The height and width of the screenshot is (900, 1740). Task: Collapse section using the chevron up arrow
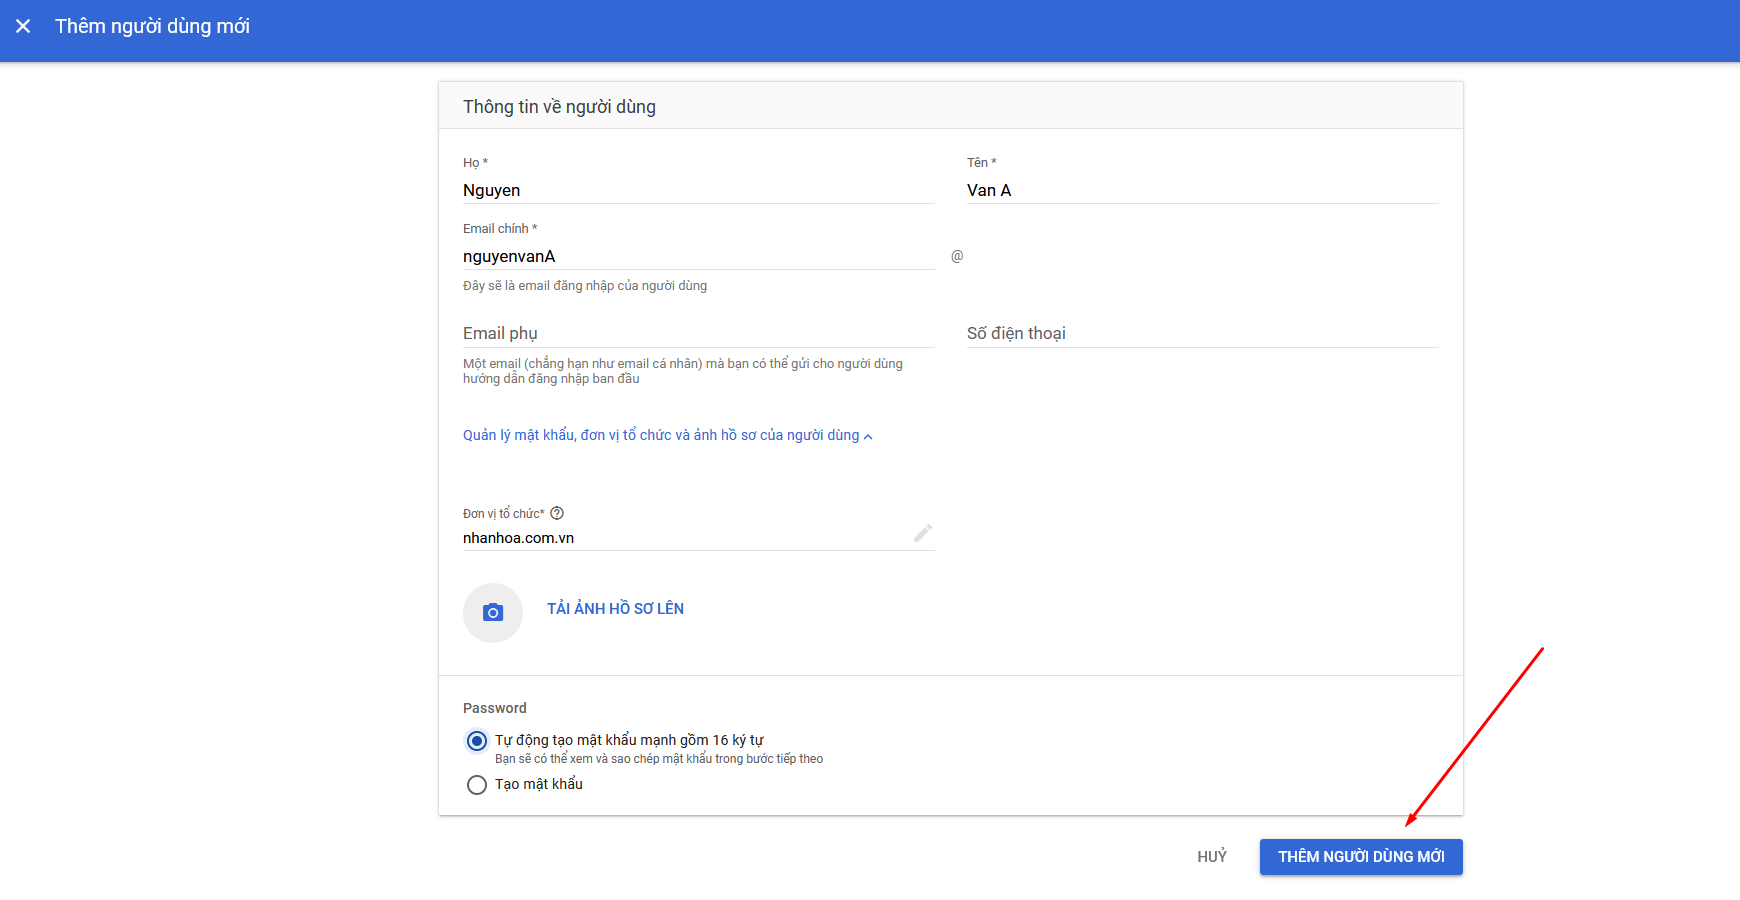pyautogui.click(x=868, y=437)
